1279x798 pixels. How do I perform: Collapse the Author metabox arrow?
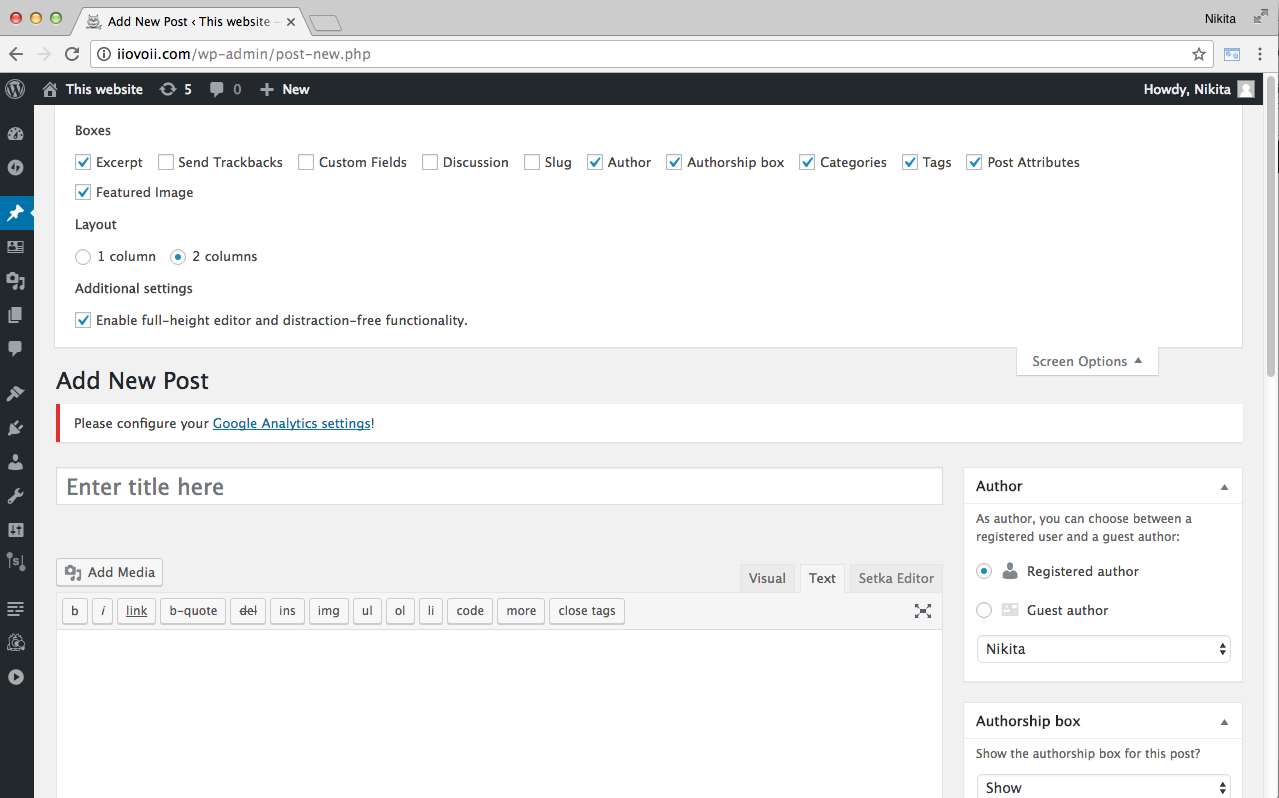[1224, 487]
